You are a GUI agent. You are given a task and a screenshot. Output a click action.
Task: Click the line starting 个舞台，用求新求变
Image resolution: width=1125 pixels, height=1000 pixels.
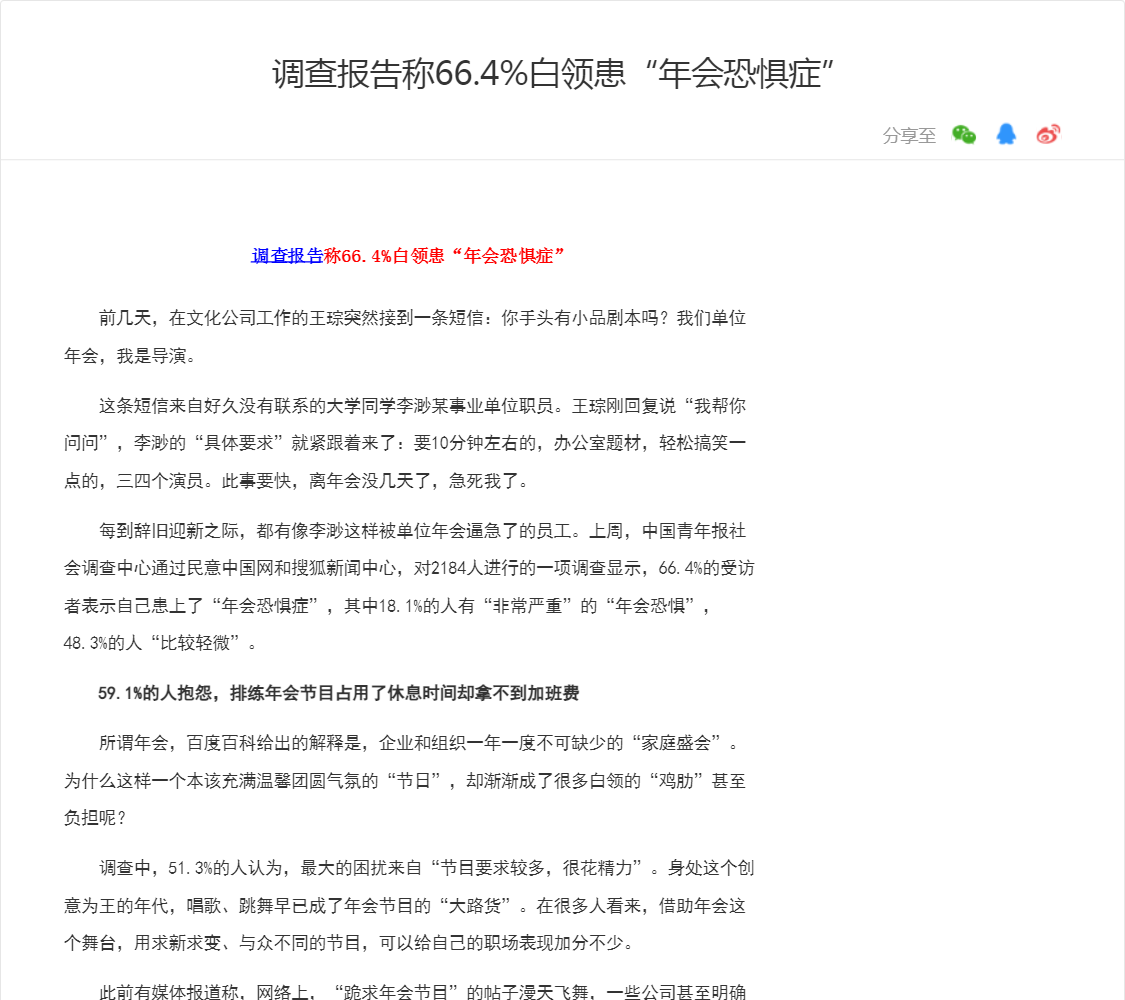click(349, 943)
